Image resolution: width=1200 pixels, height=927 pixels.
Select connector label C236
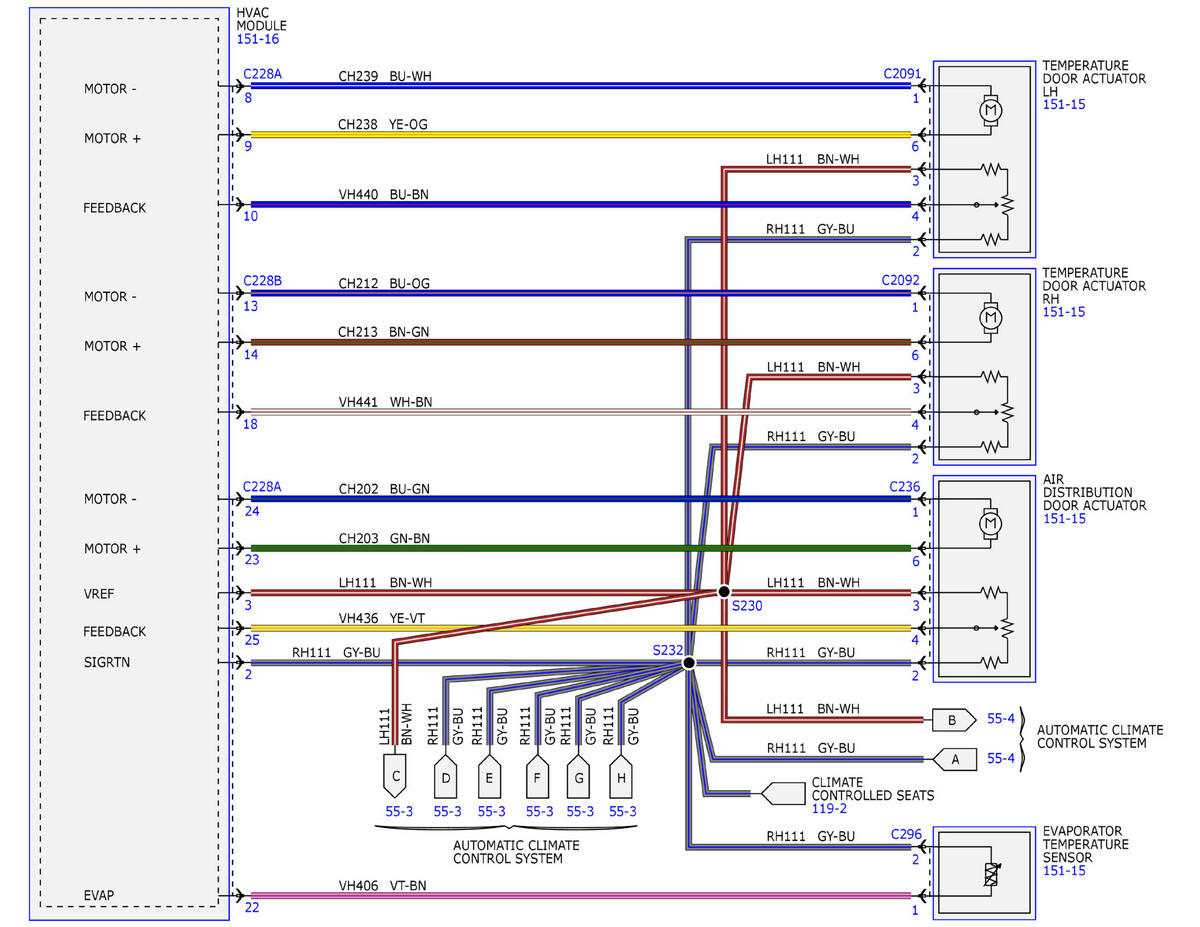point(904,487)
